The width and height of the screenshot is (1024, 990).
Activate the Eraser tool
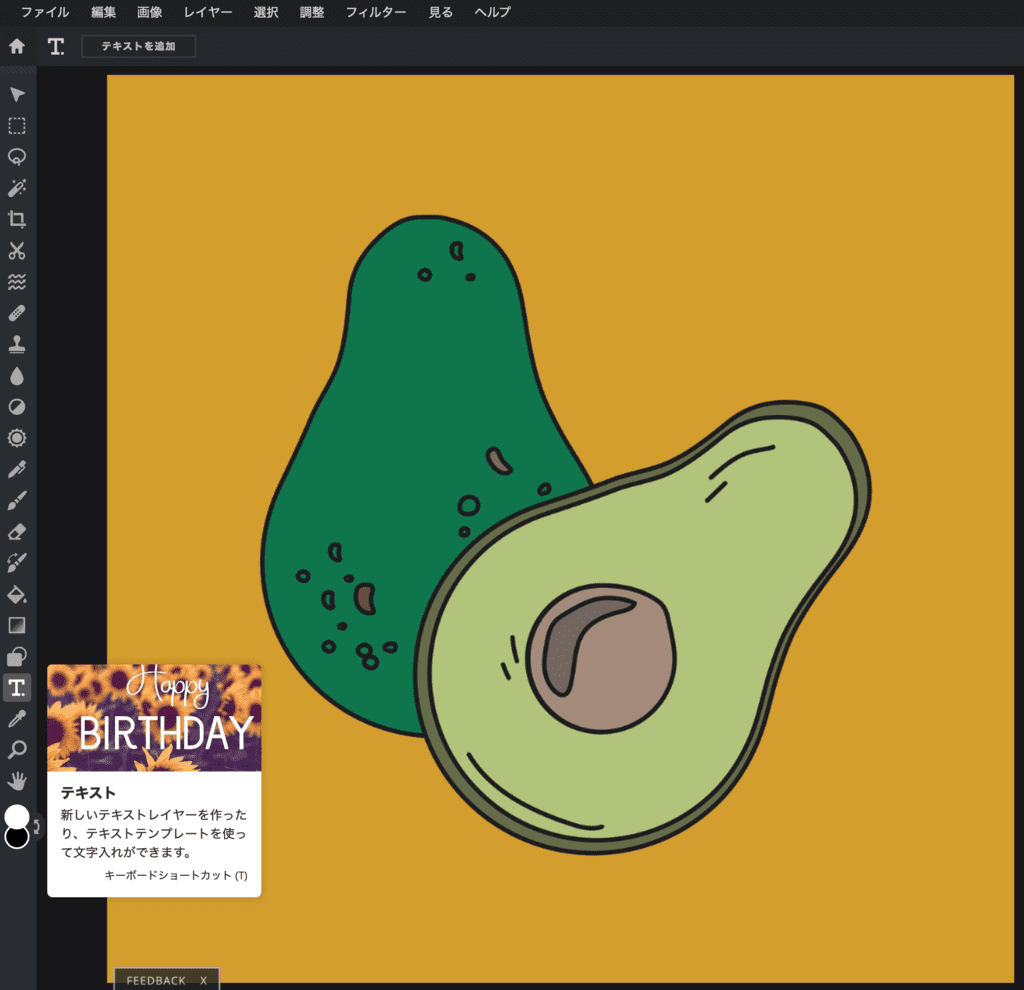coord(17,530)
